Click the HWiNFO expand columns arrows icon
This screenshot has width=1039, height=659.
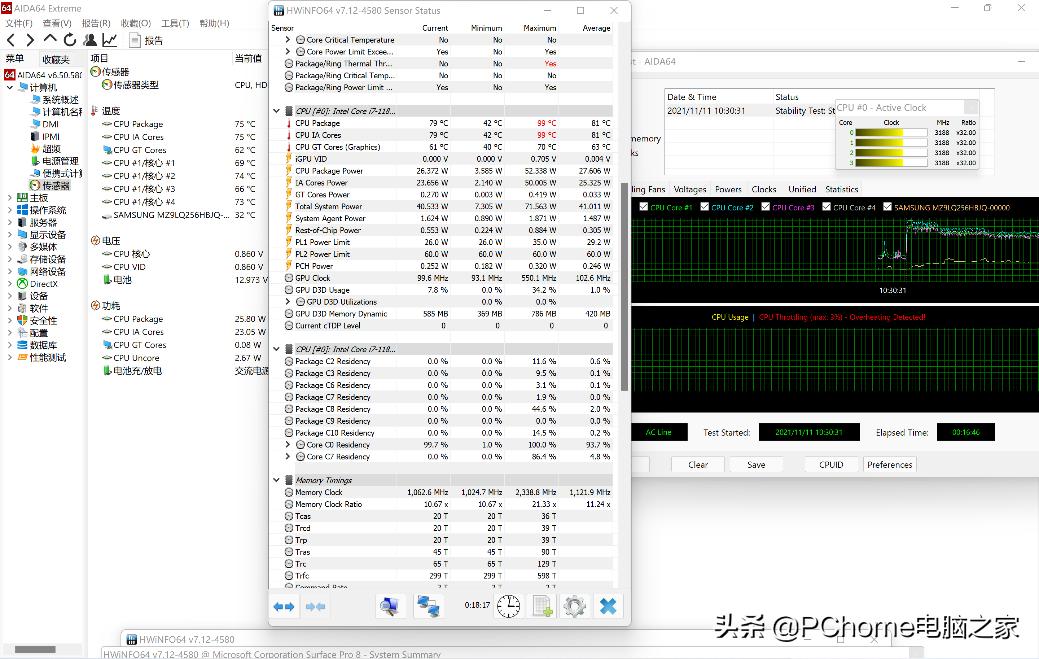click(x=284, y=606)
